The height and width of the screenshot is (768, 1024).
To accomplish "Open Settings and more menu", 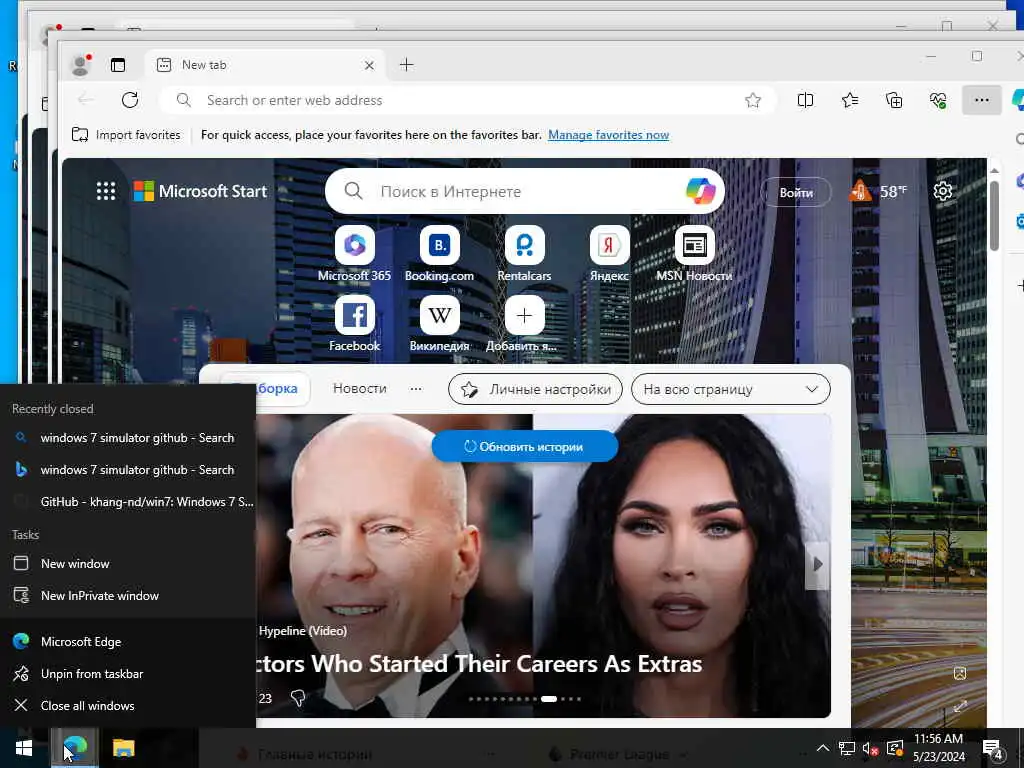I will coord(982,100).
